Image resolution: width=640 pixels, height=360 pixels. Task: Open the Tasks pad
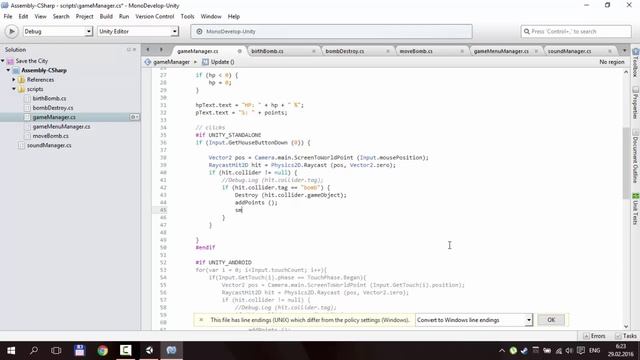(x=626, y=336)
